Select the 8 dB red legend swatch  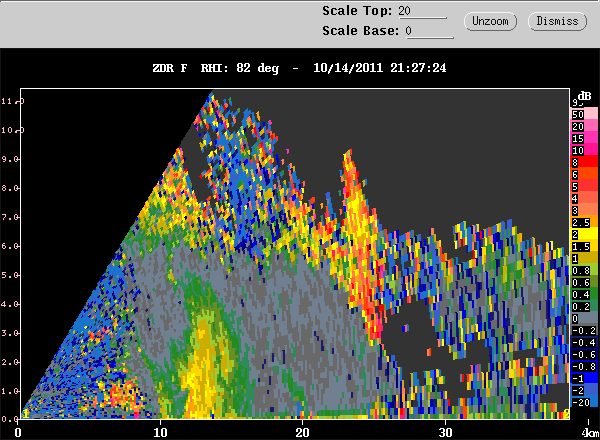(584, 162)
